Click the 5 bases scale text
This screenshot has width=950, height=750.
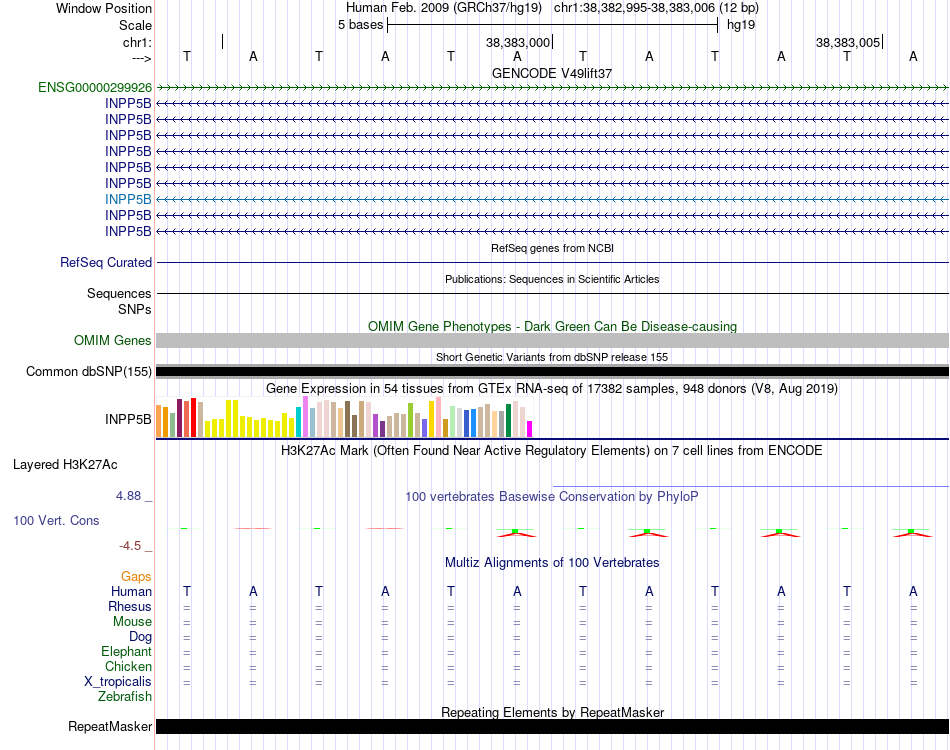(x=360, y=25)
